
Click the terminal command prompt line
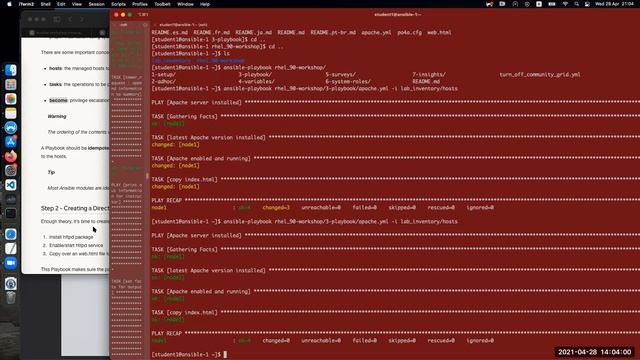point(189,354)
